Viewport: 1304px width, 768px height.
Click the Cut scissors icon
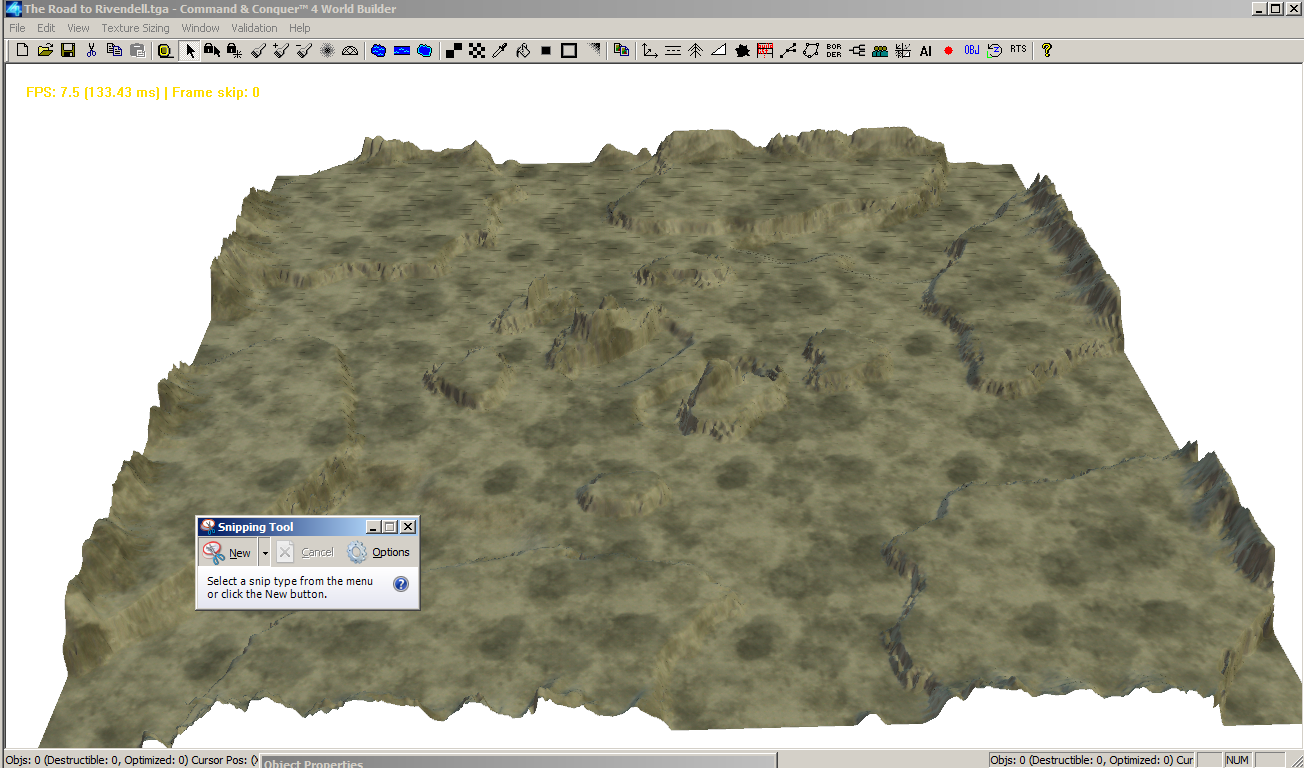pos(91,50)
